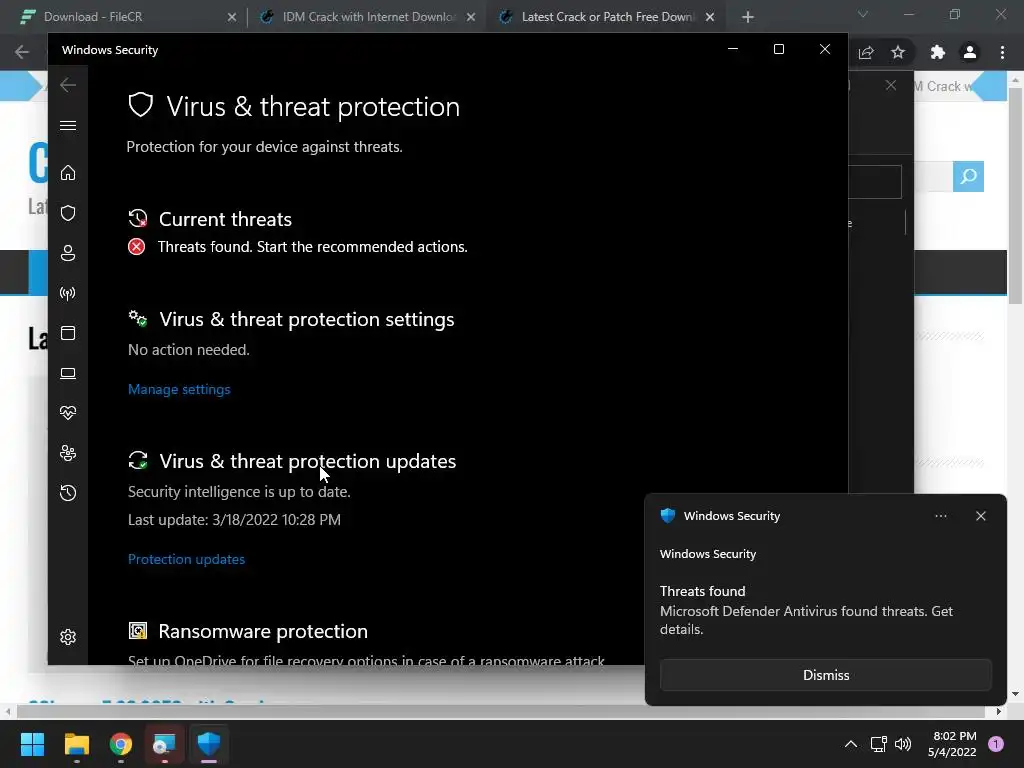
Task: Close the Latest Crack or Patch browser tab
Action: [710, 17]
